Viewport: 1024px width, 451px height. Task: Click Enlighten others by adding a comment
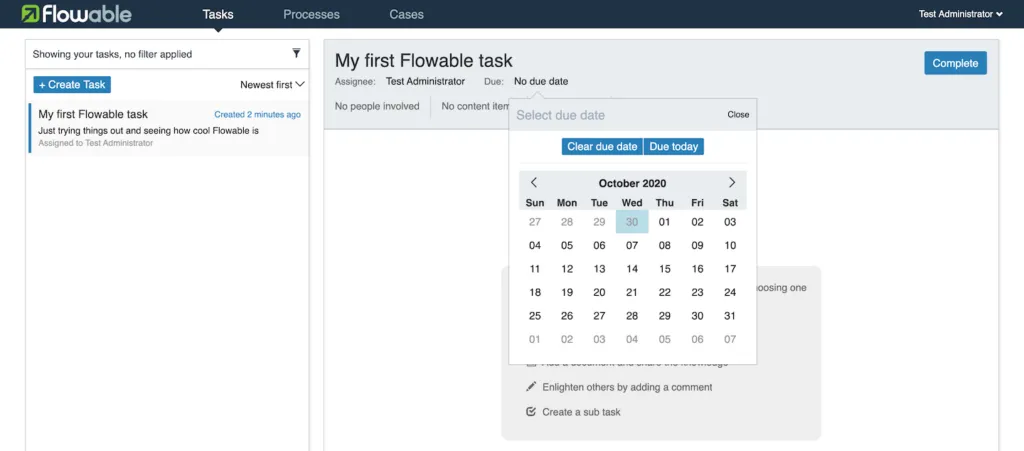tap(627, 387)
